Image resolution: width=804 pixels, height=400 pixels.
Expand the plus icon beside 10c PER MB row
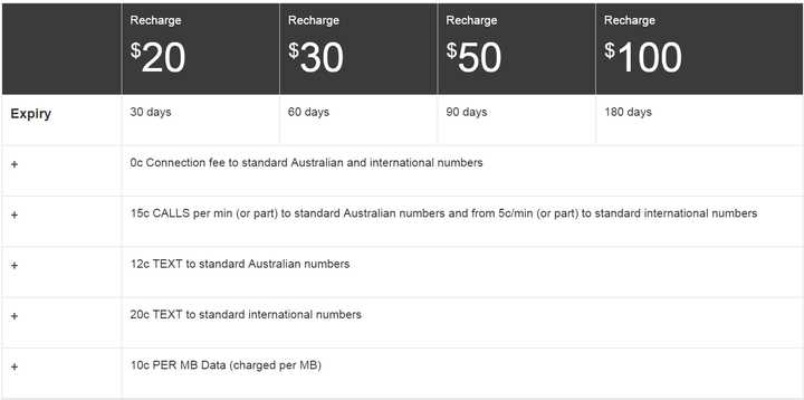coord(14,367)
